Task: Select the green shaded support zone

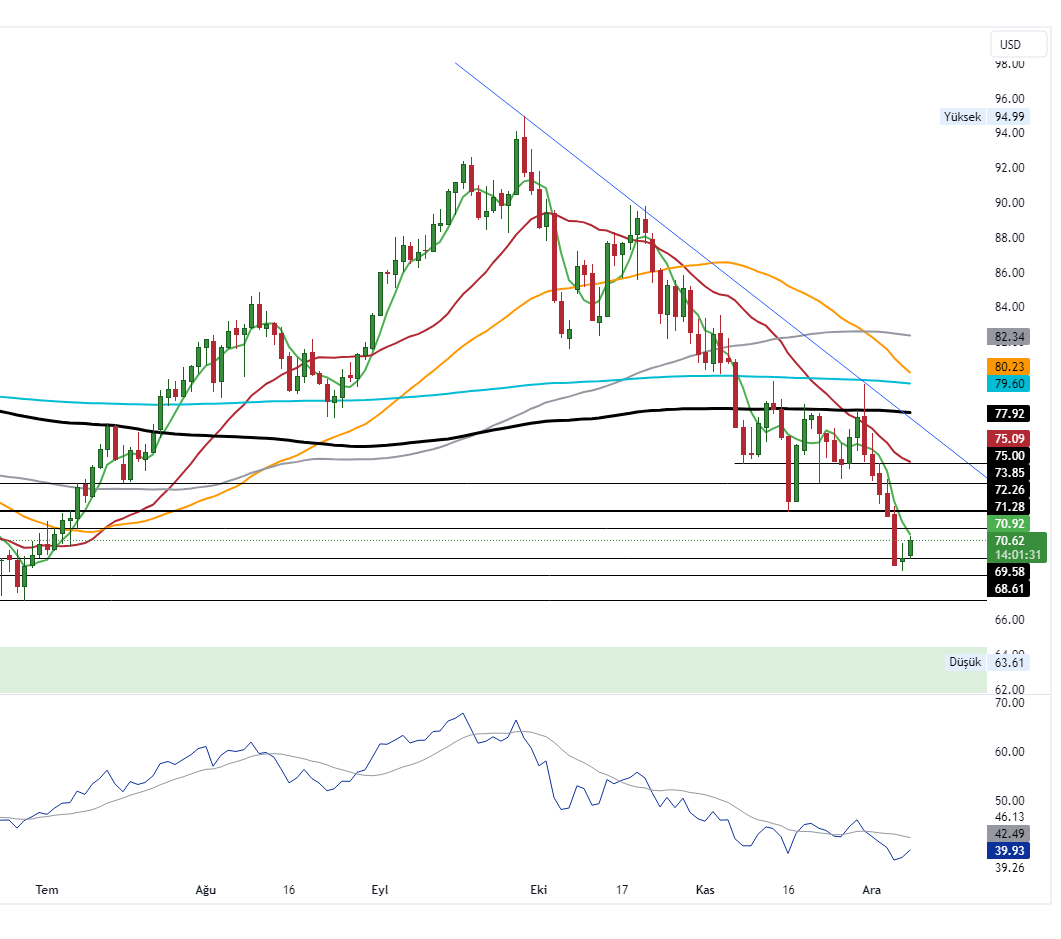Action: [x=490, y=670]
